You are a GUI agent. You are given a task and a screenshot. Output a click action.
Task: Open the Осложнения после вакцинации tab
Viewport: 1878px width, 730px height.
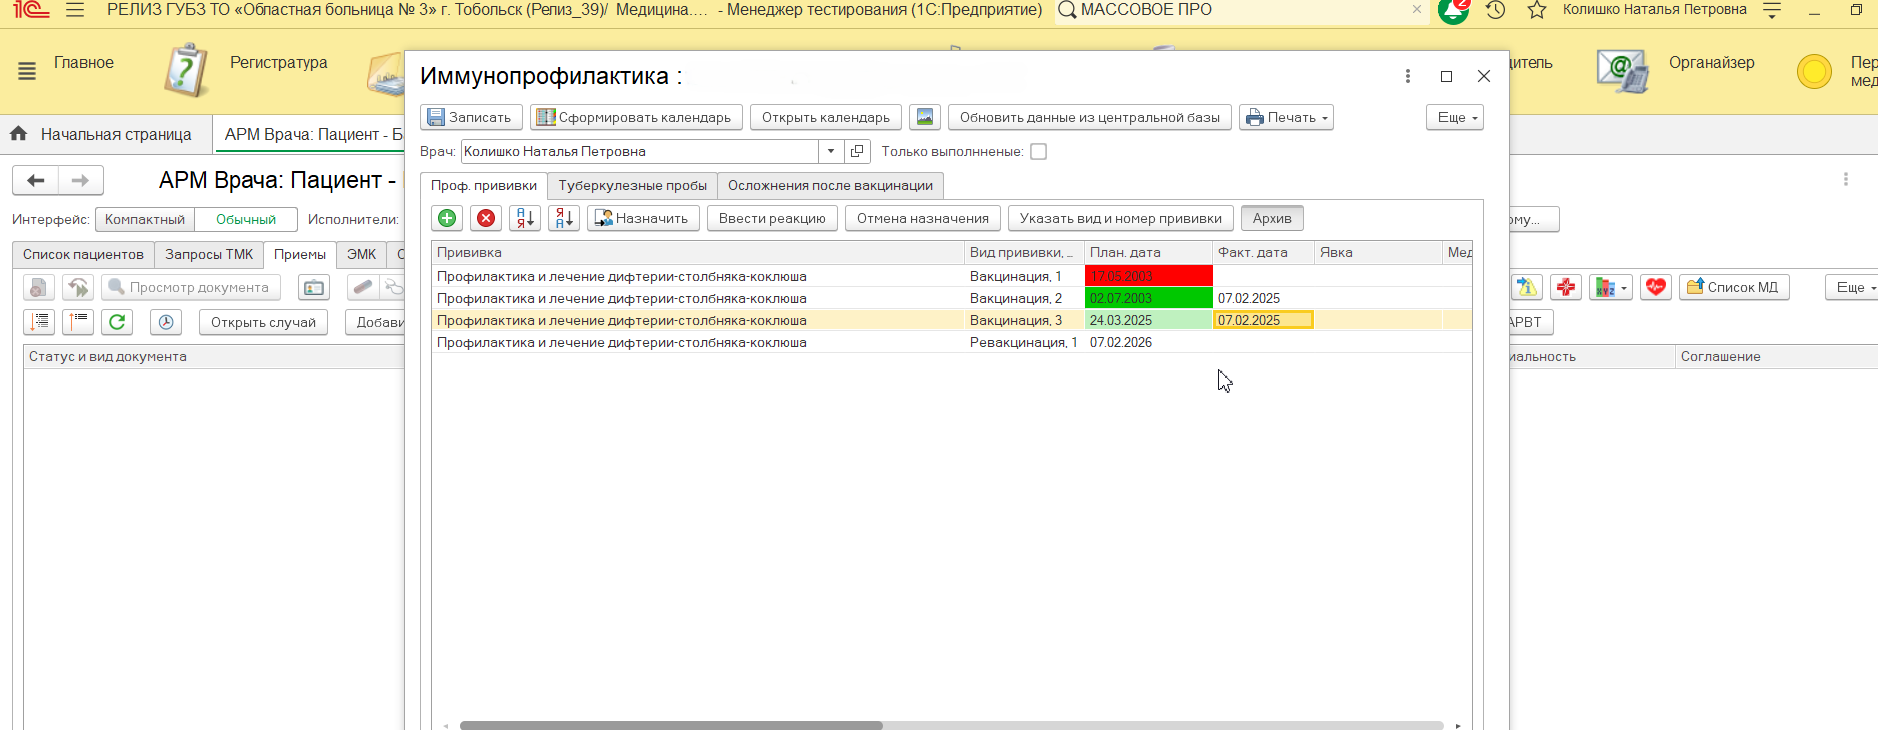830,186
